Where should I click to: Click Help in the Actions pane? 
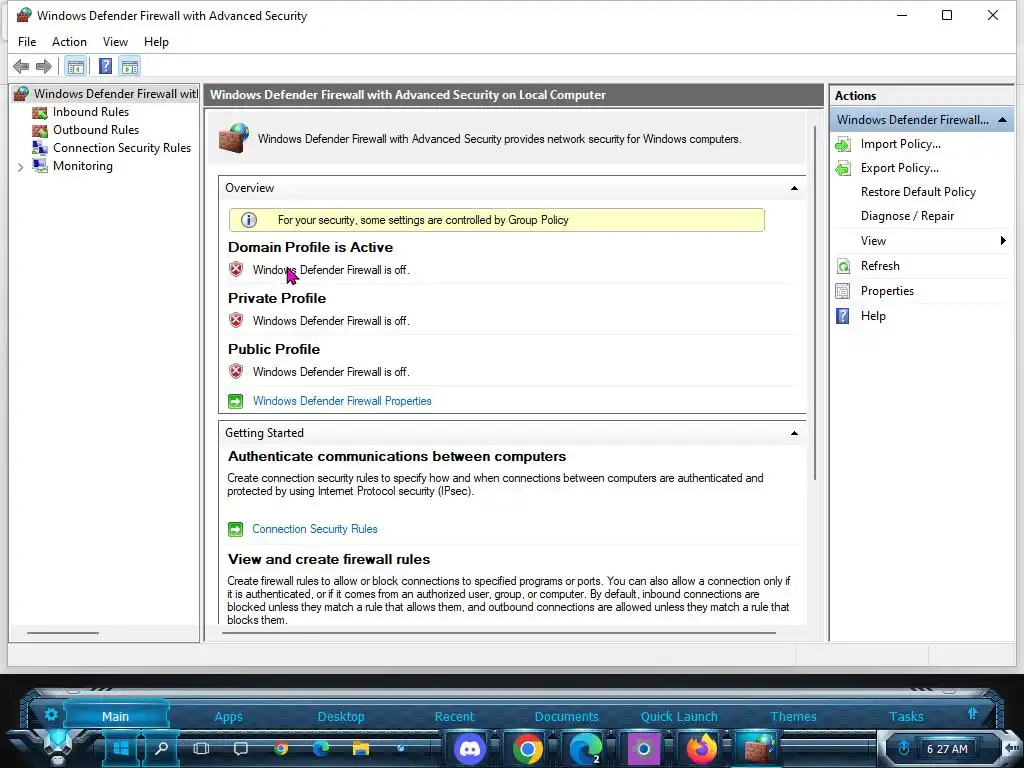point(873,316)
